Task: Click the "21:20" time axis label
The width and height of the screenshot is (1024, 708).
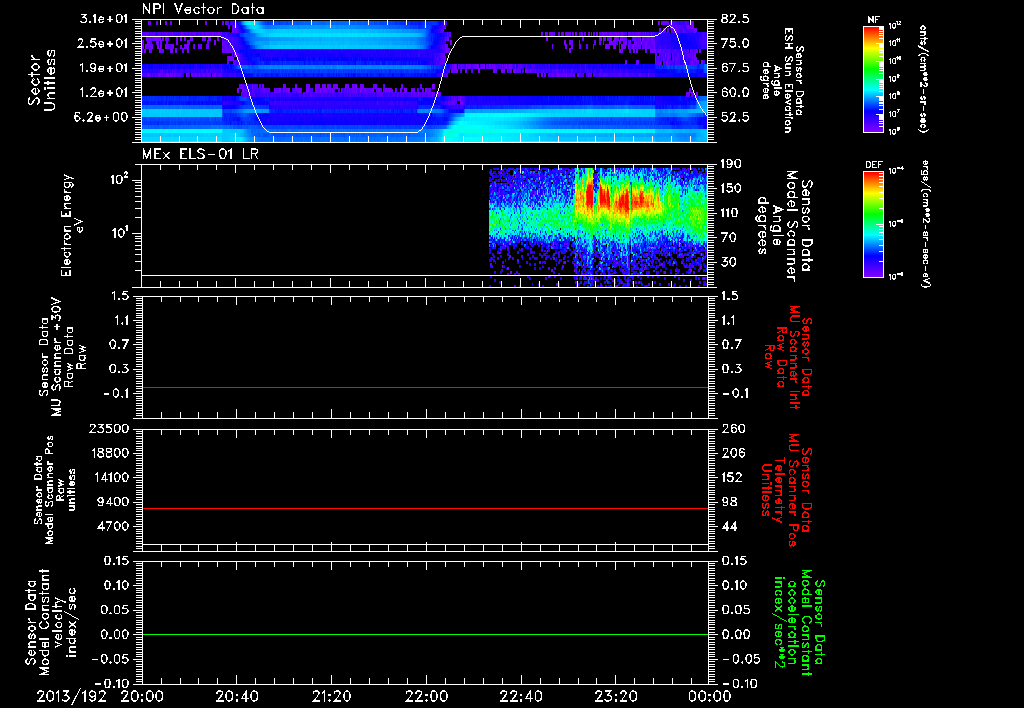Action: tap(331, 696)
